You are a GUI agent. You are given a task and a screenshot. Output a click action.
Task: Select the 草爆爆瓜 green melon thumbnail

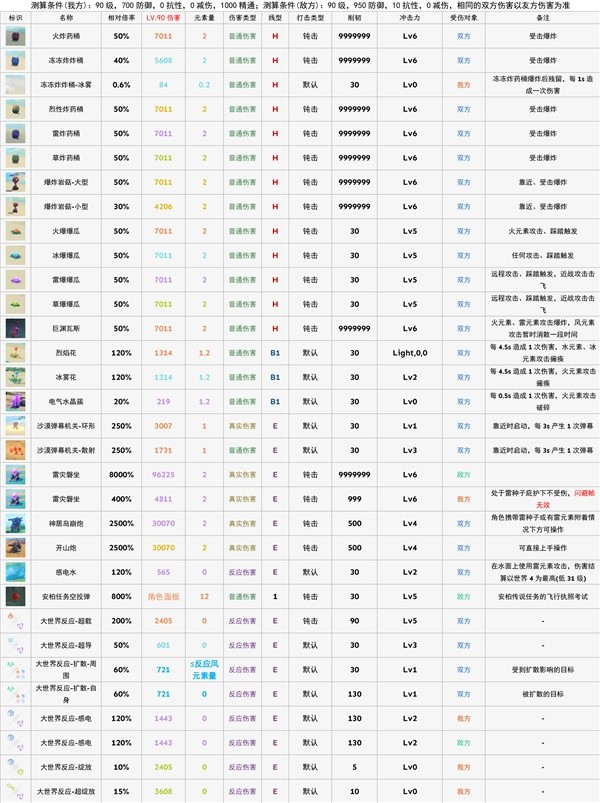pos(15,304)
